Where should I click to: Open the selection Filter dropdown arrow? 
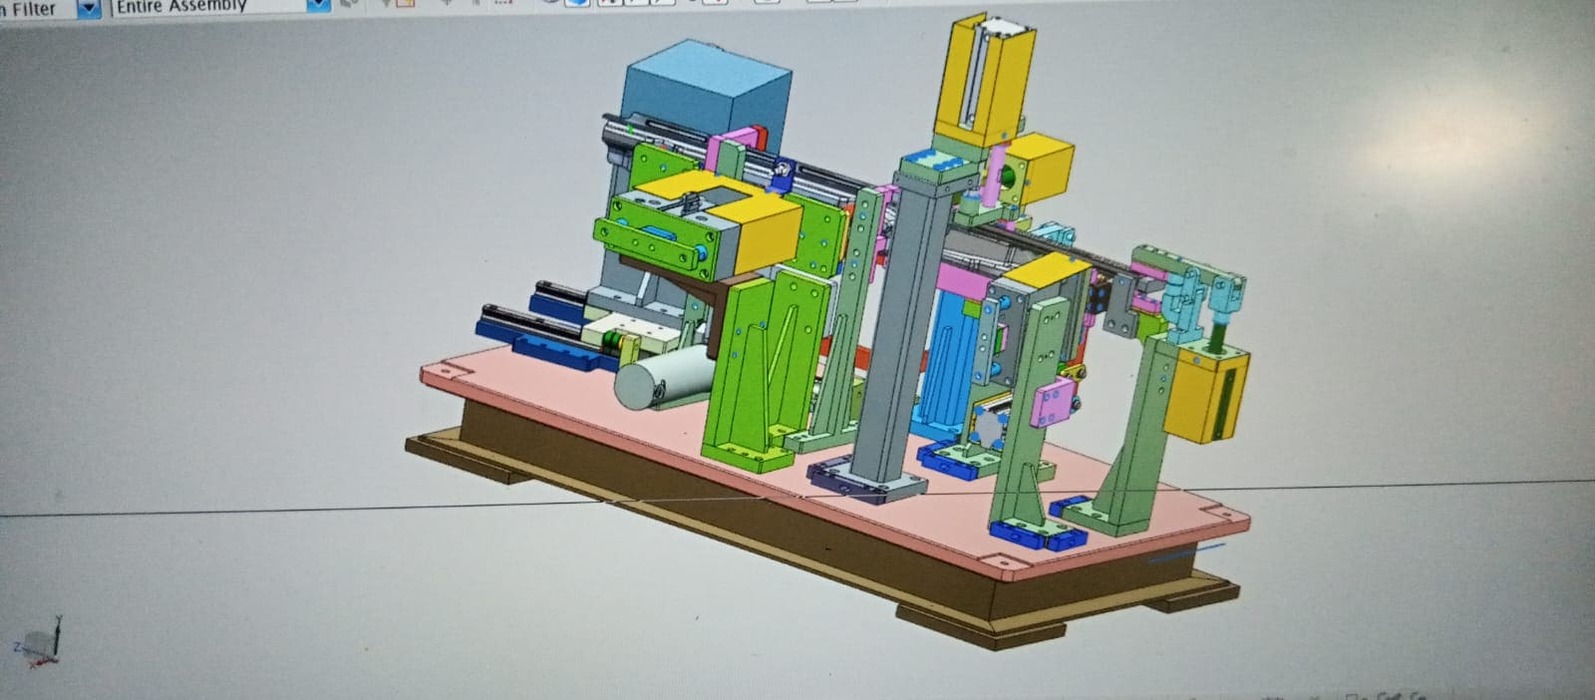(x=89, y=8)
